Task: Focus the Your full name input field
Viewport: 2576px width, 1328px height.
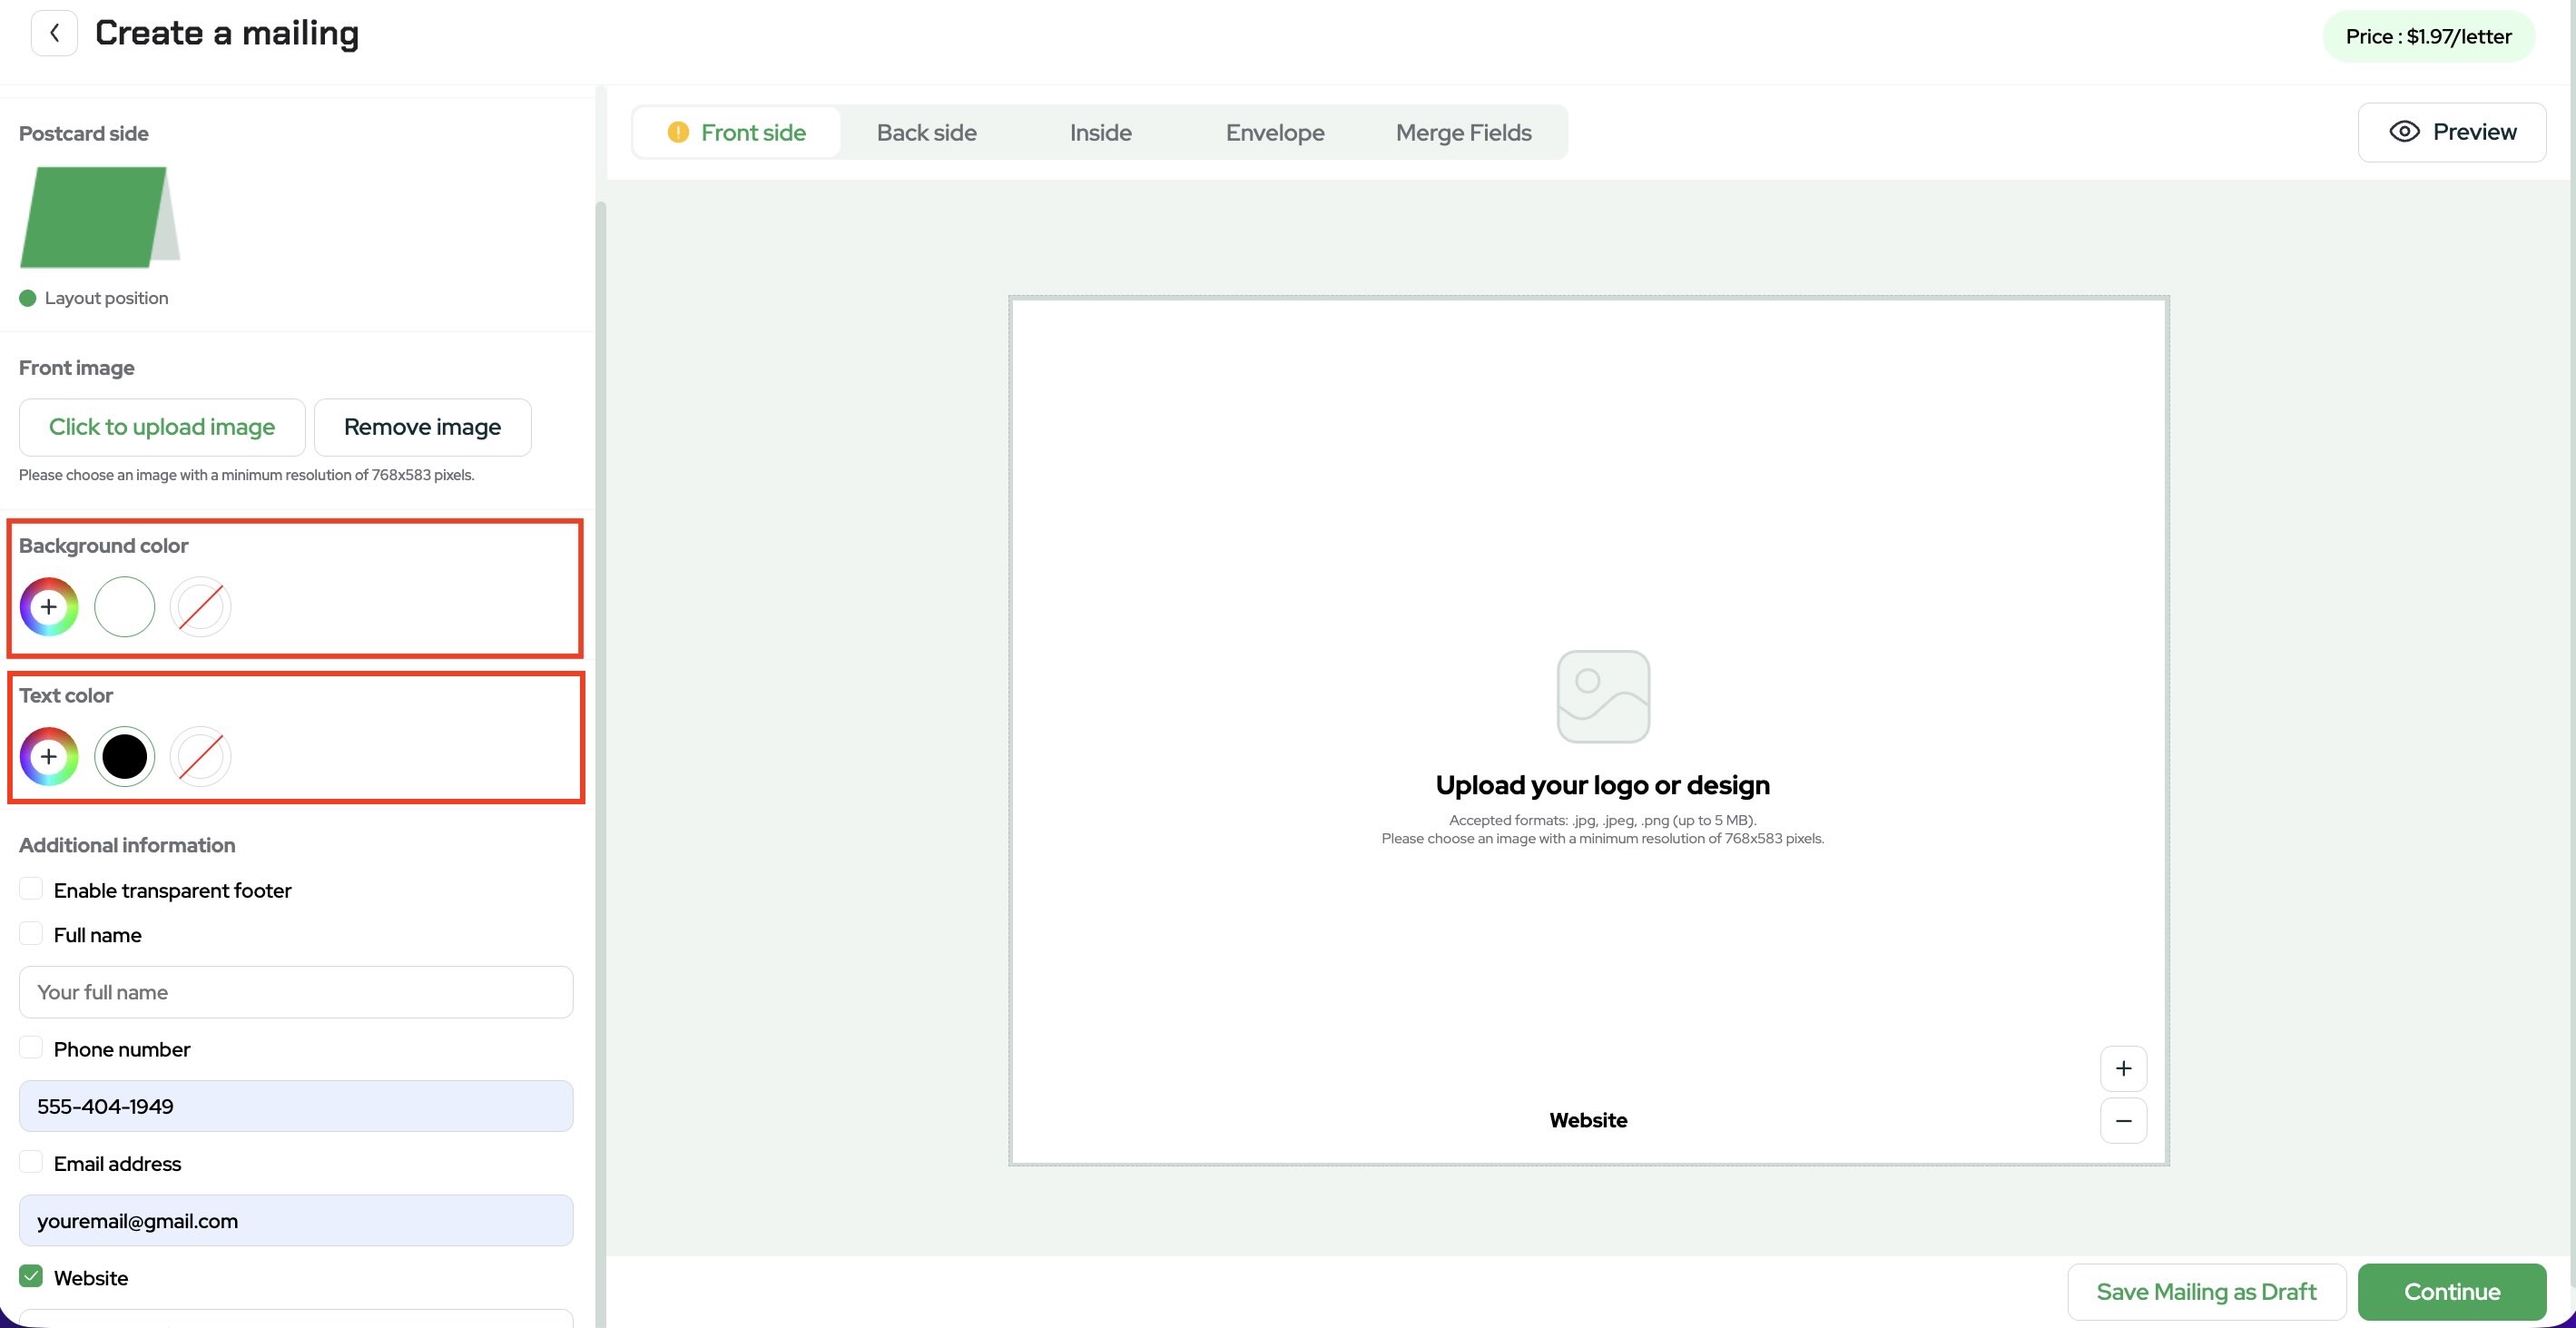Action: (x=296, y=992)
